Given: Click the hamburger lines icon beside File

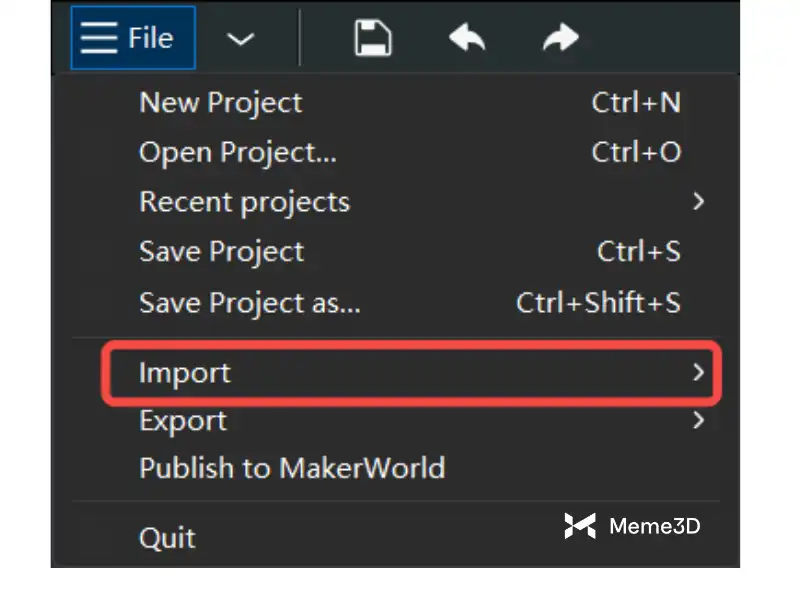Looking at the screenshot, I should [99, 38].
